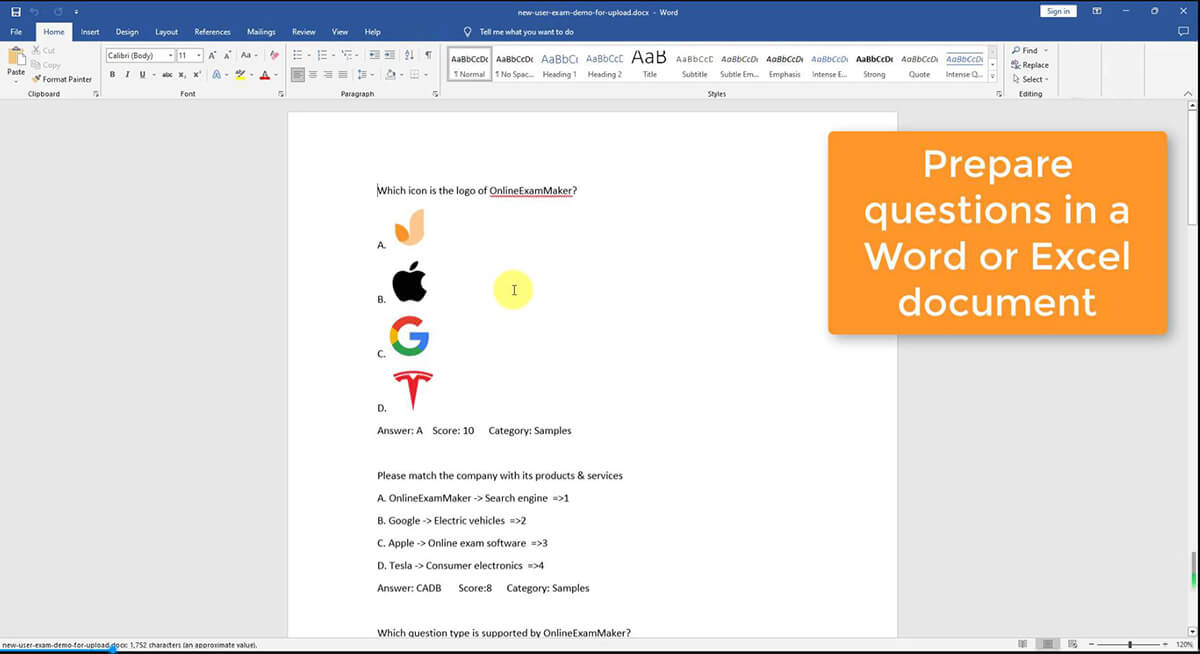Open the Font dialog launcher
1200x654 pixels.
click(281, 94)
